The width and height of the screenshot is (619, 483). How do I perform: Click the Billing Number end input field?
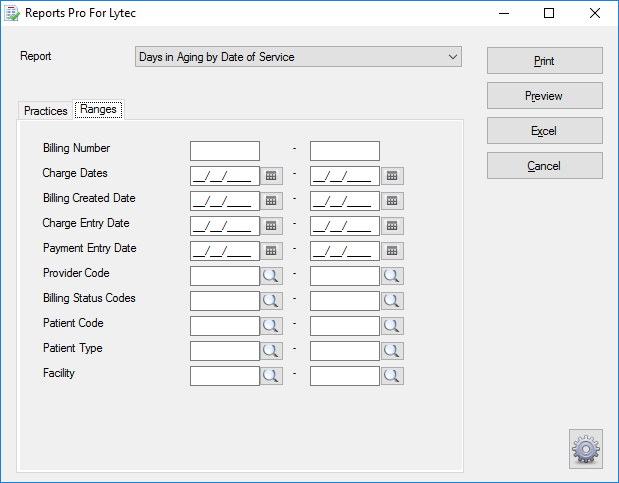point(345,151)
